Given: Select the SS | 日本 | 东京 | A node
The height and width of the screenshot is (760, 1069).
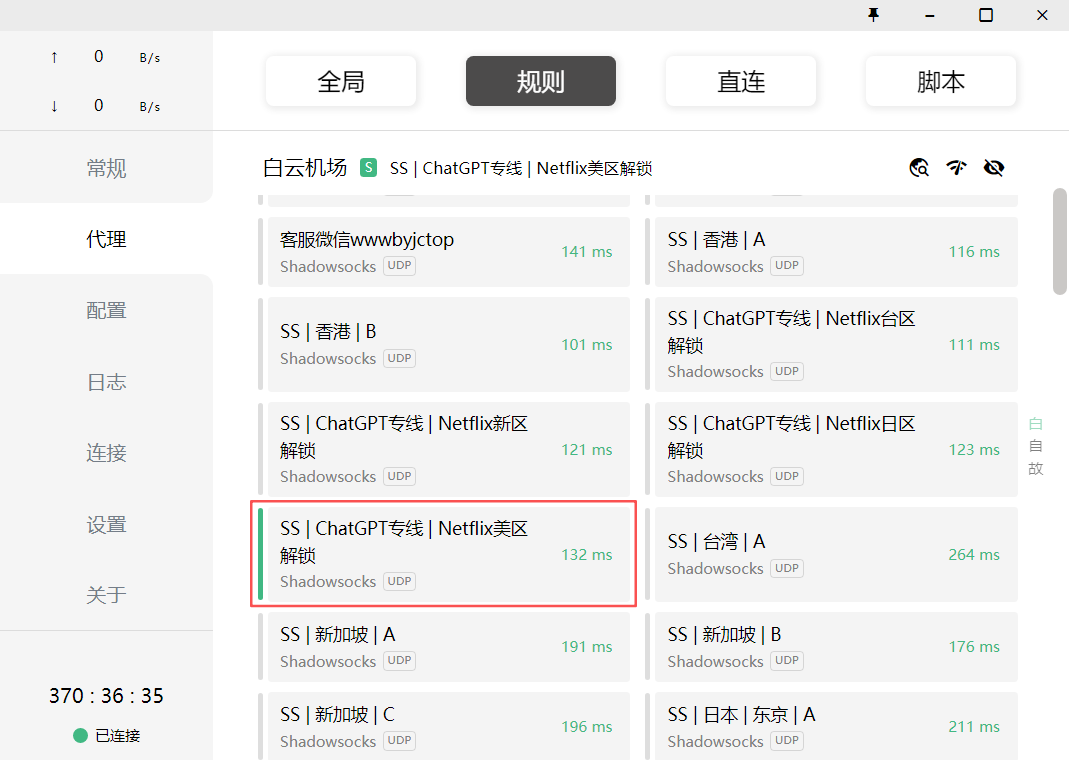Looking at the screenshot, I should tap(836, 726).
